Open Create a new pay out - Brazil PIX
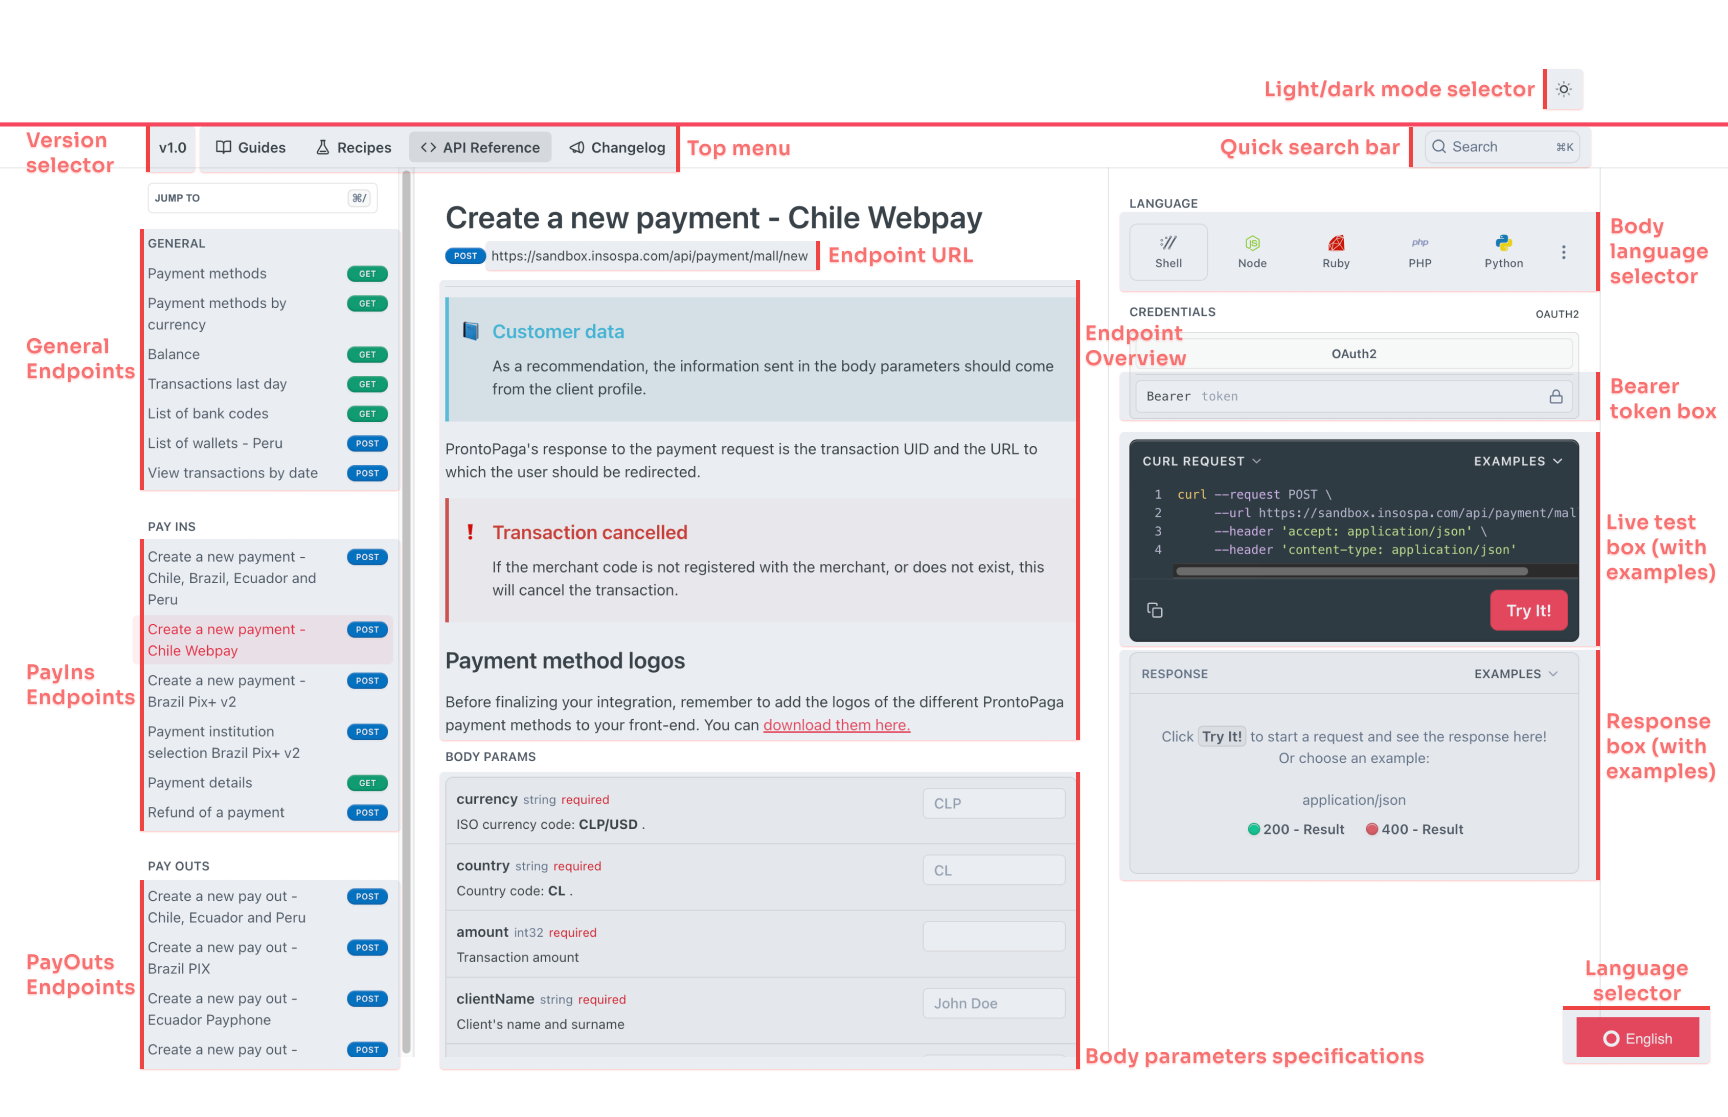The image size is (1728, 1117). 268,958
